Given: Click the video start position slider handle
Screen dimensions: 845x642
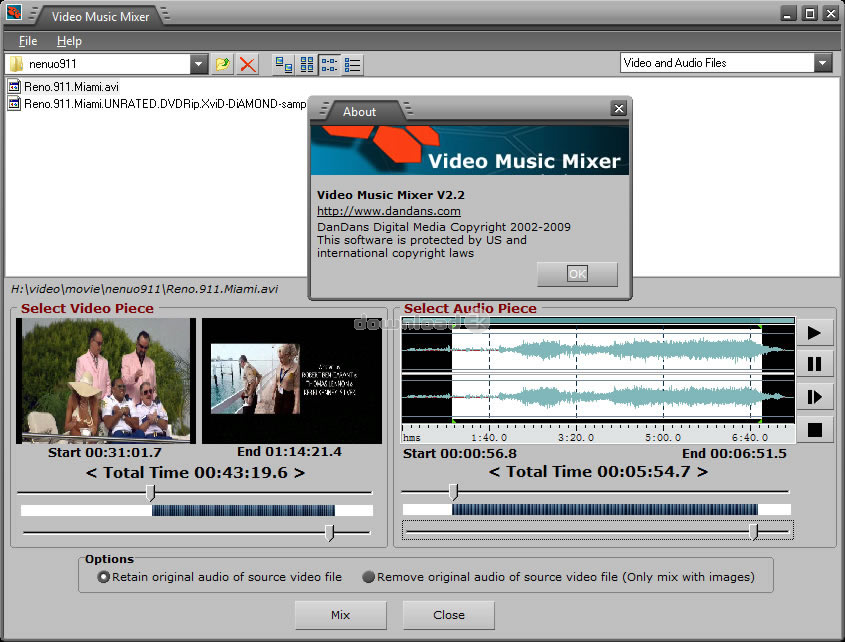Looking at the screenshot, I should pyautogui.click(x=151, y=492).
